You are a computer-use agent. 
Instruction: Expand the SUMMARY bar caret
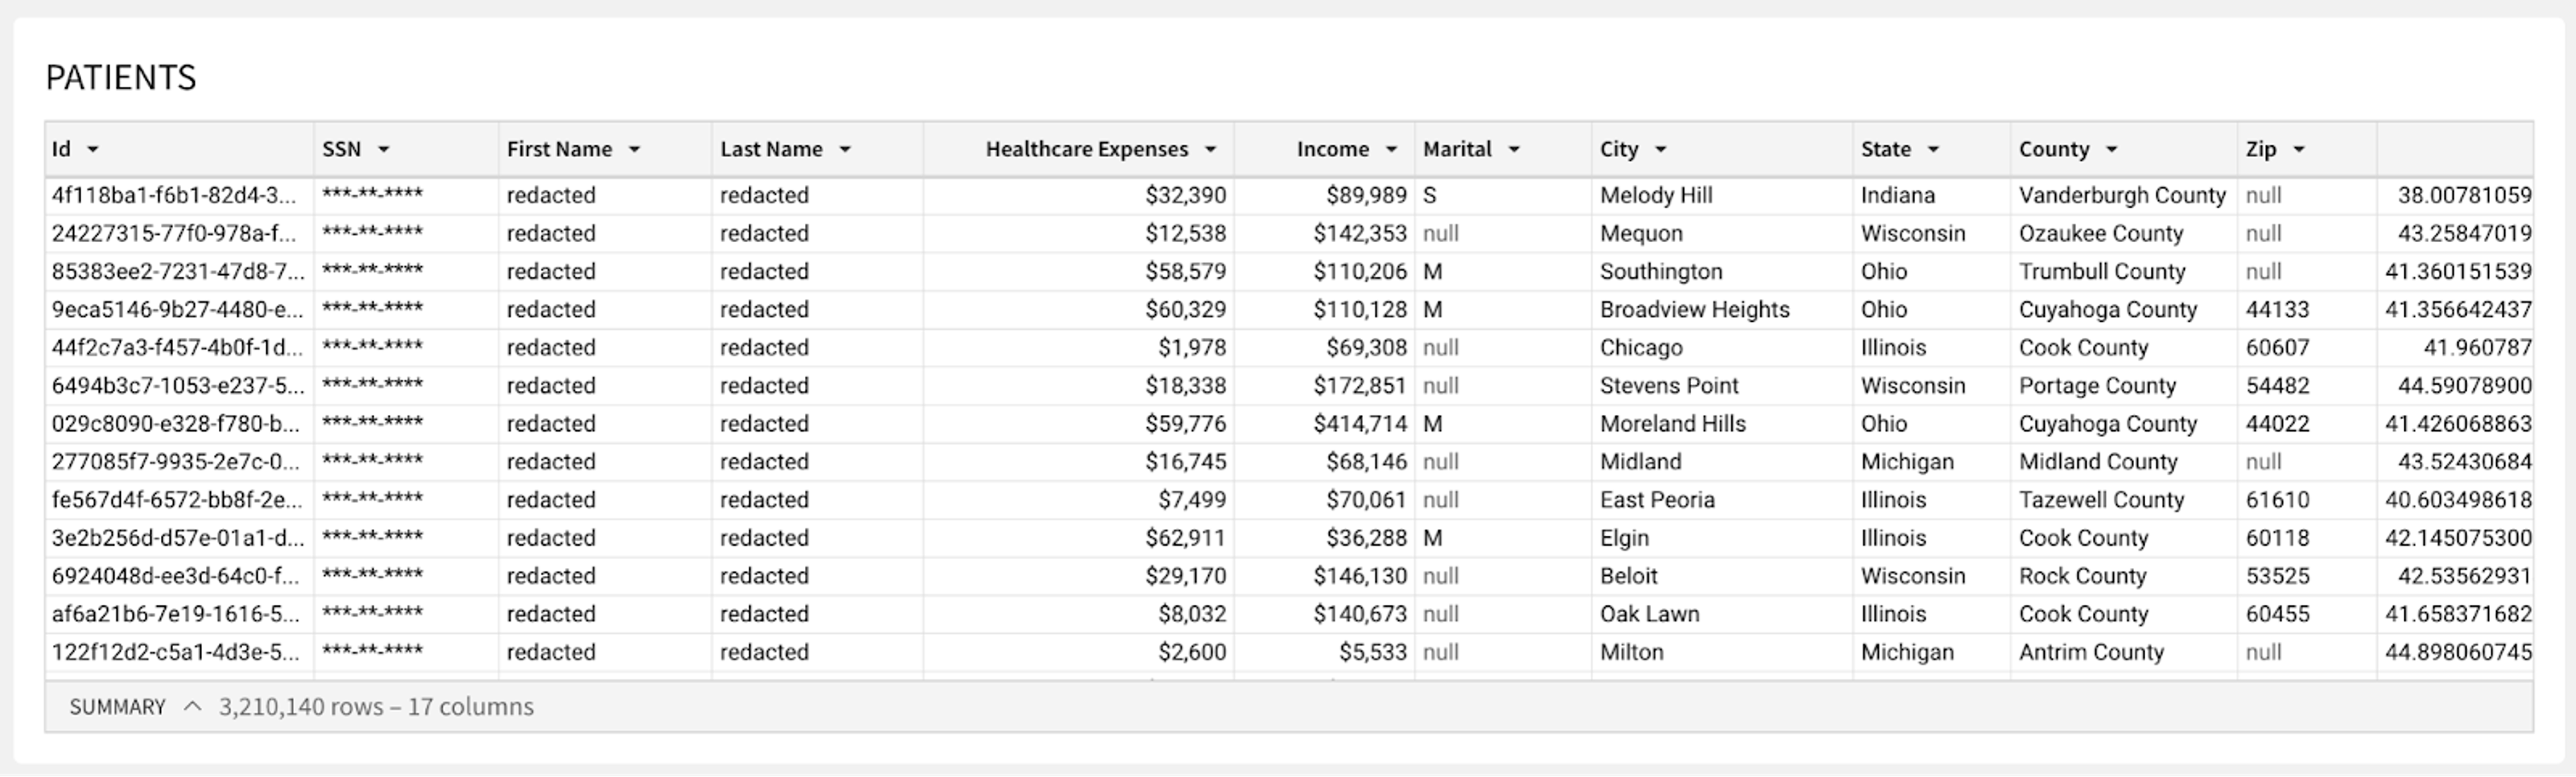(x=193, y=707)
